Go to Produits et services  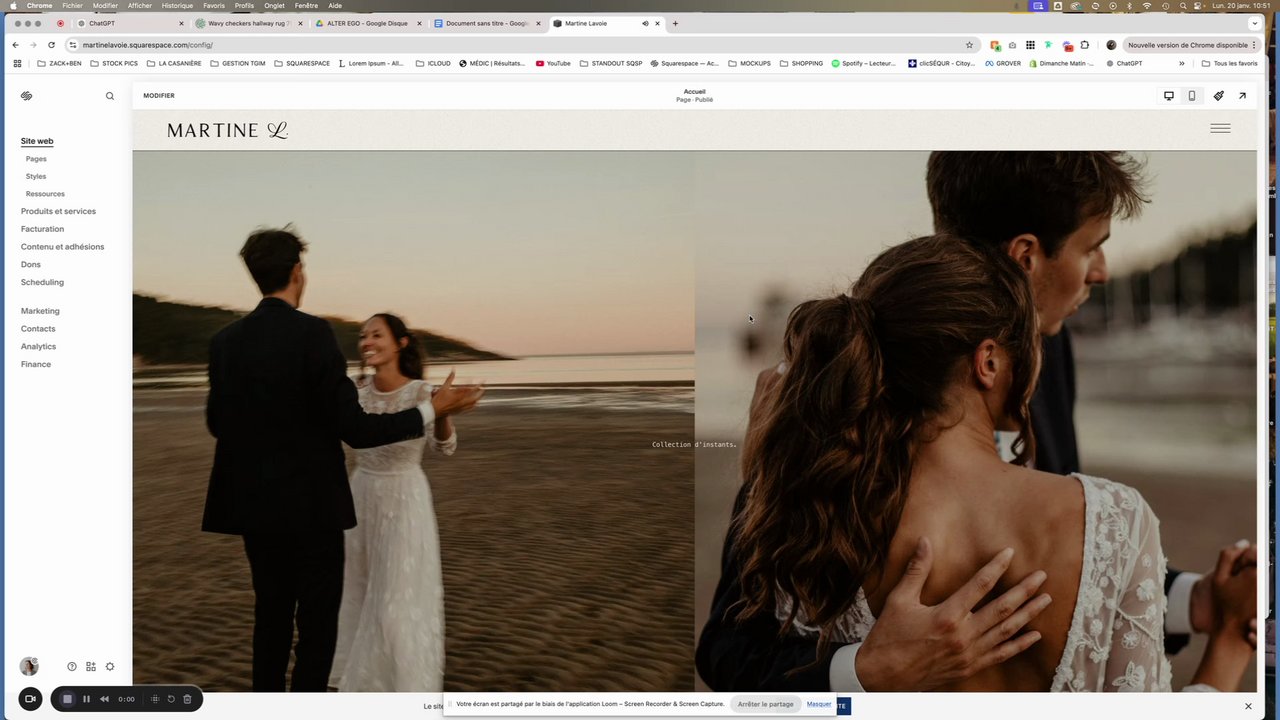tap(59, 211)
